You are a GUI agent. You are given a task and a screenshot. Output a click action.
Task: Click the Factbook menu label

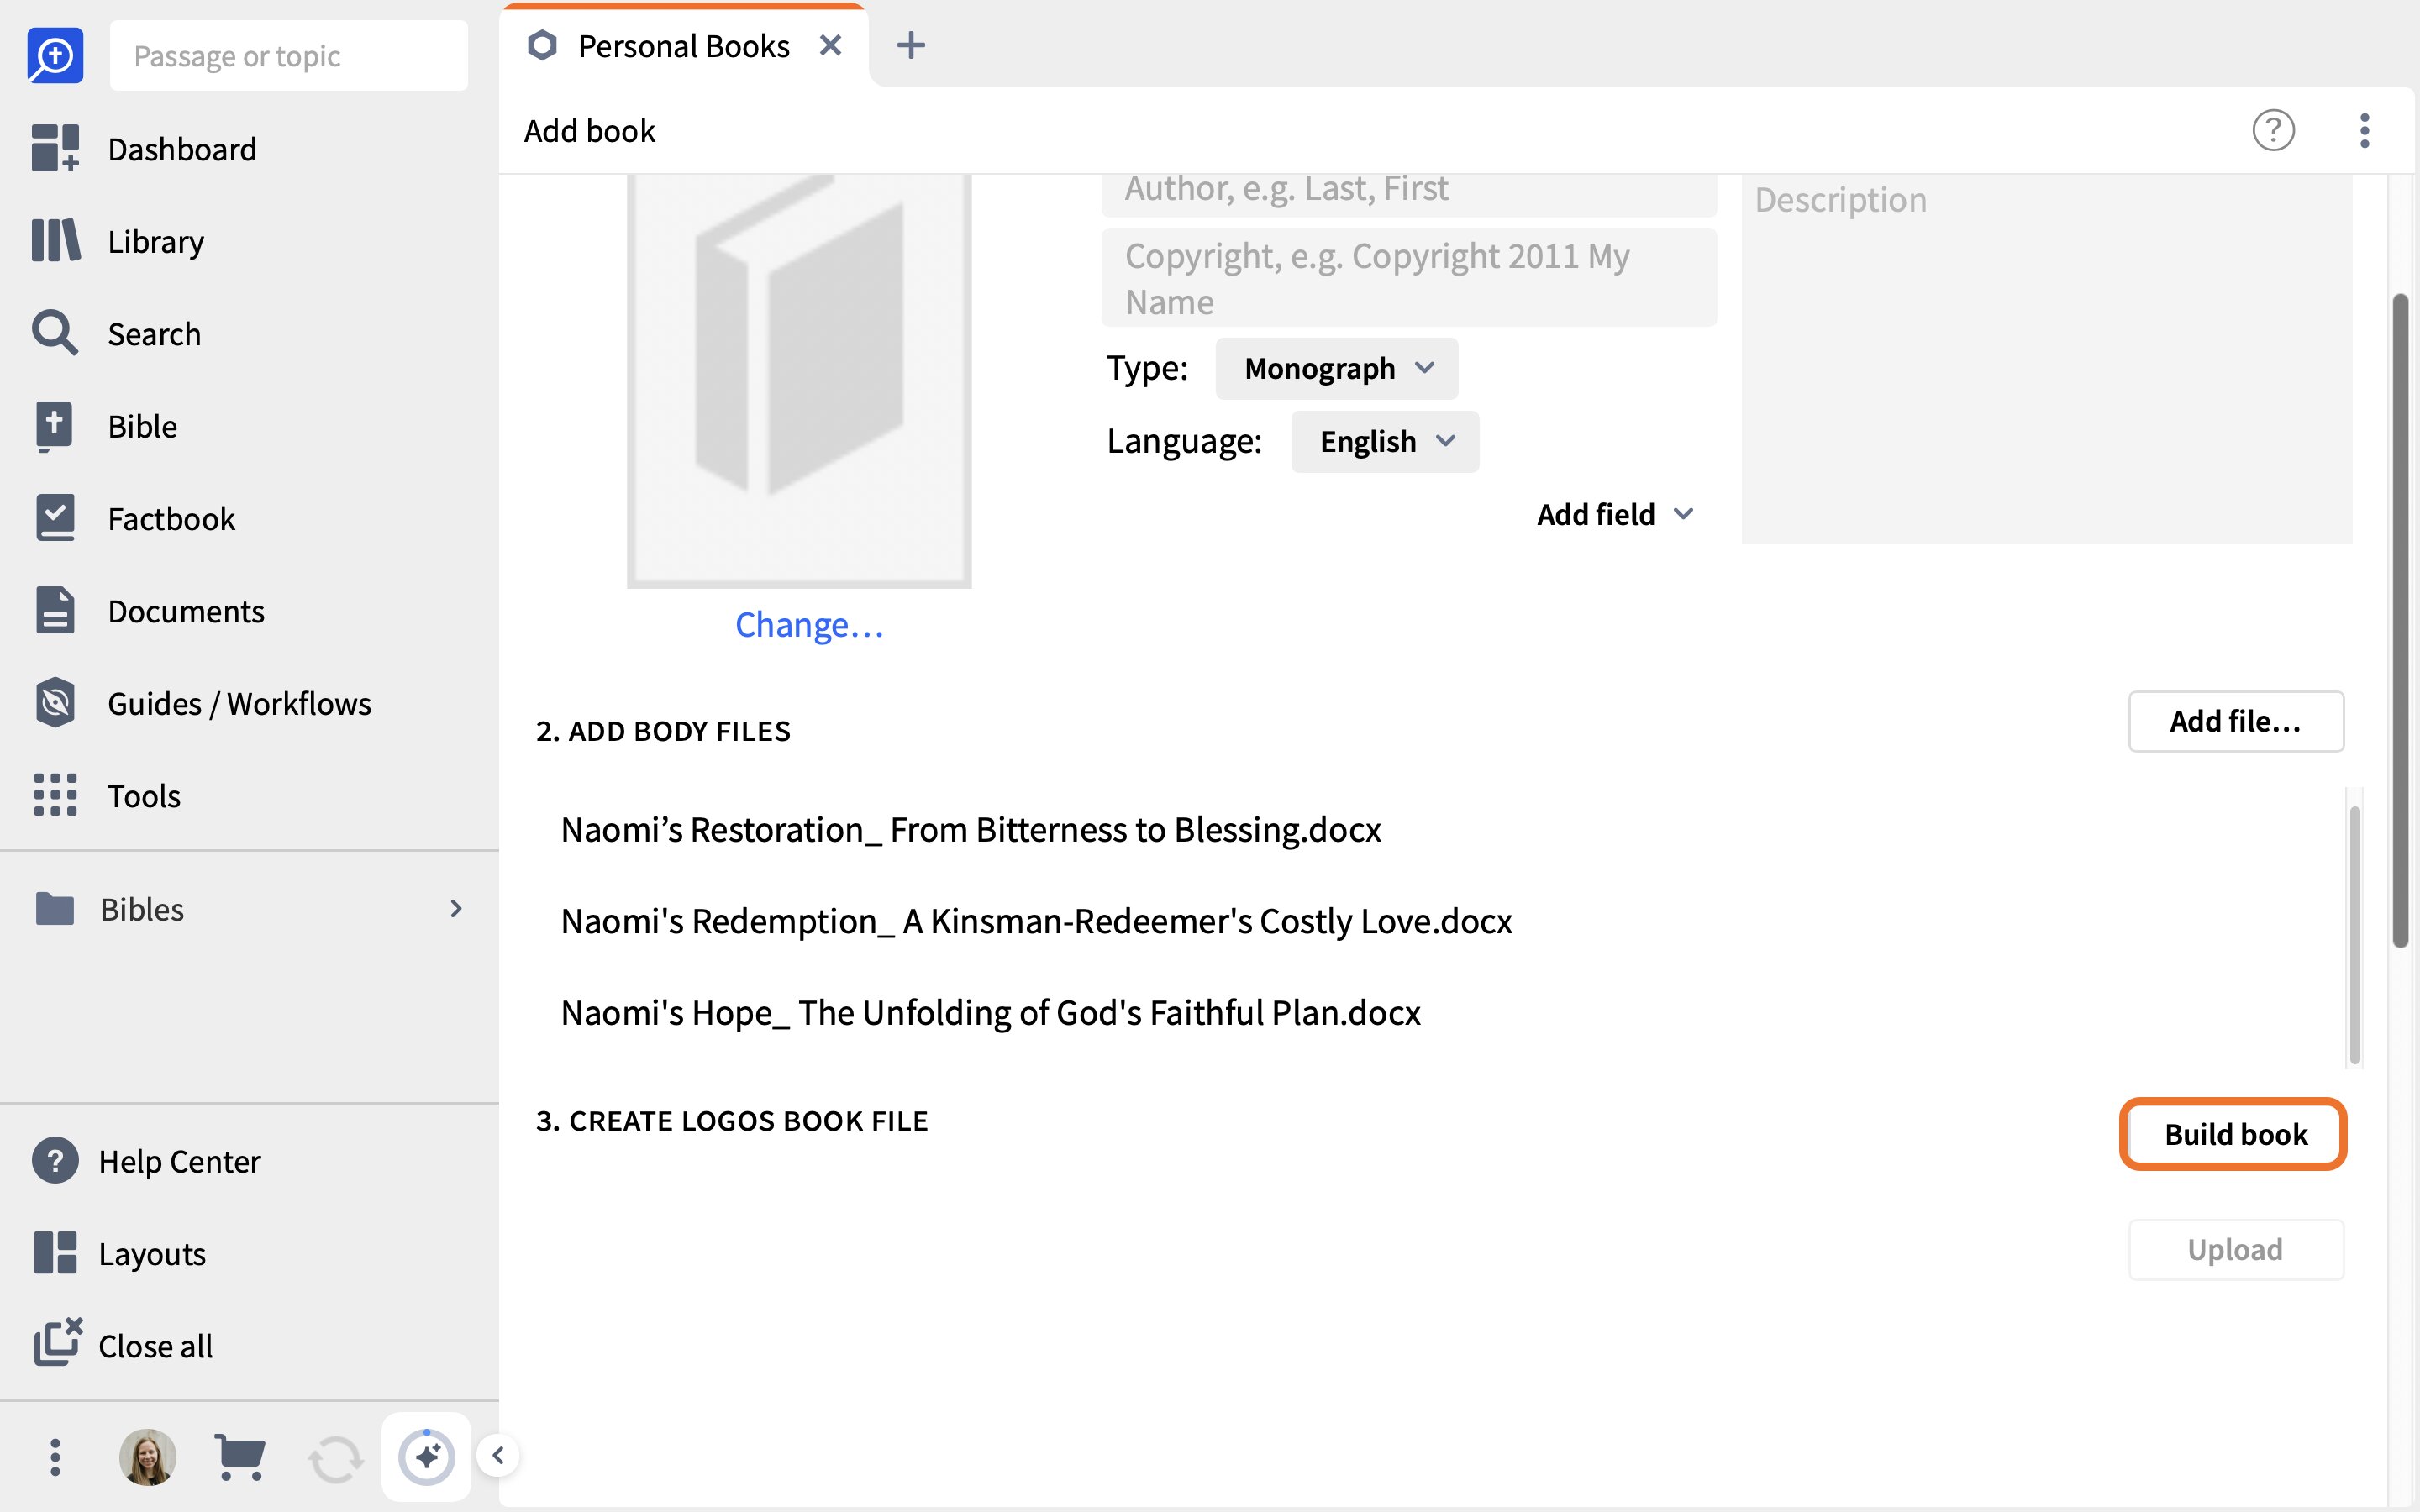[171, 519]
